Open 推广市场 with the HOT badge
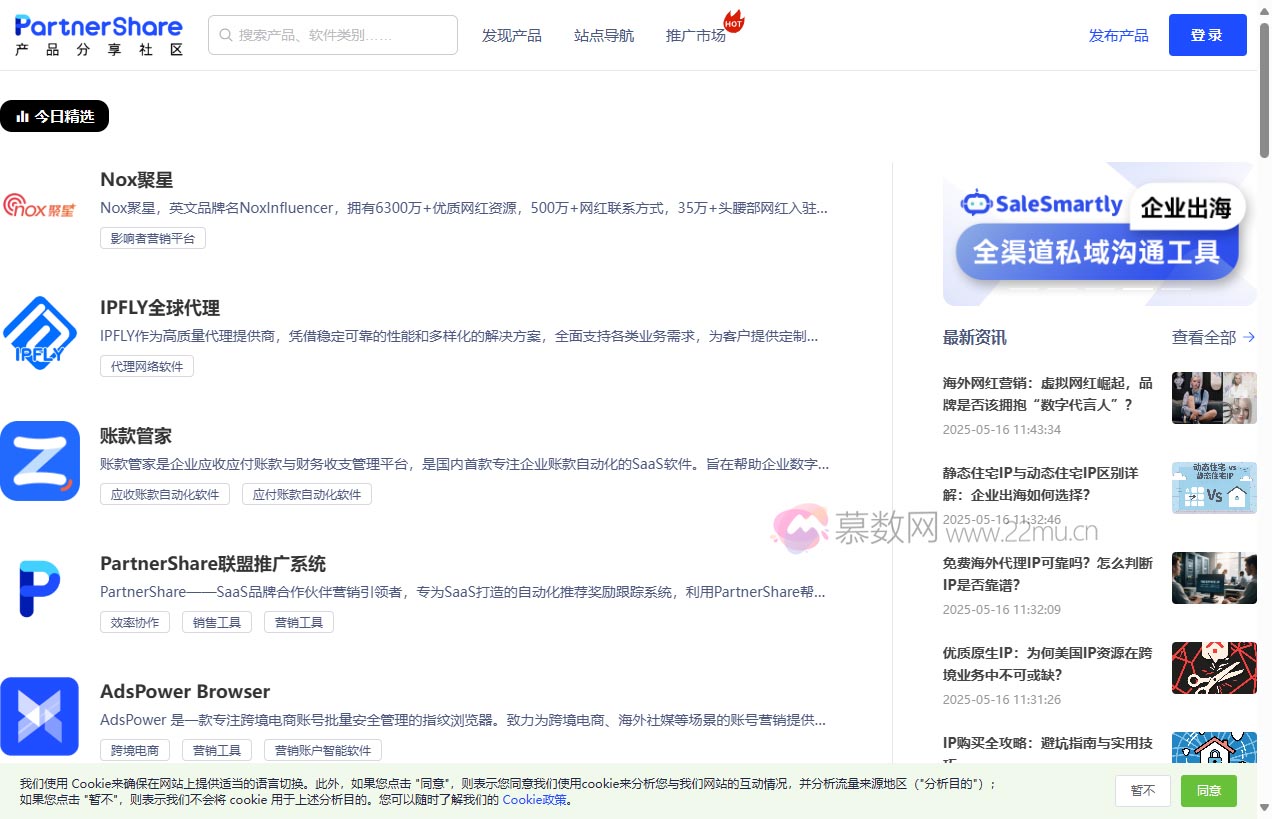 point(696,36)
